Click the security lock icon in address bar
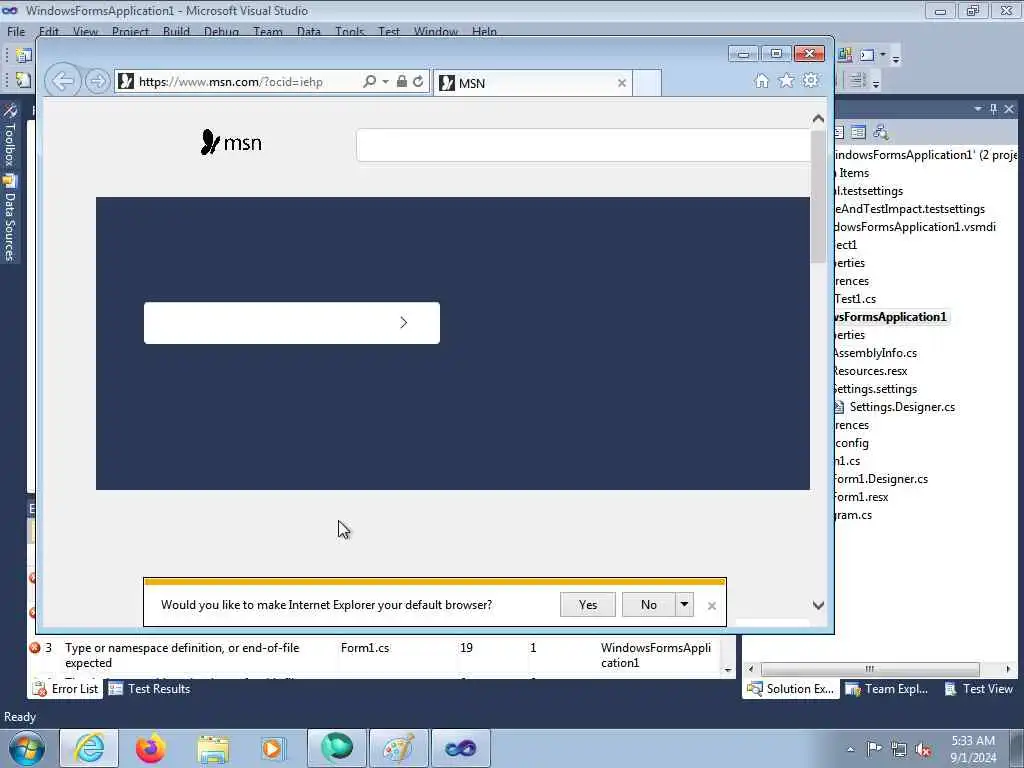This screenshot has height=768, width=1024. point(402,81)
